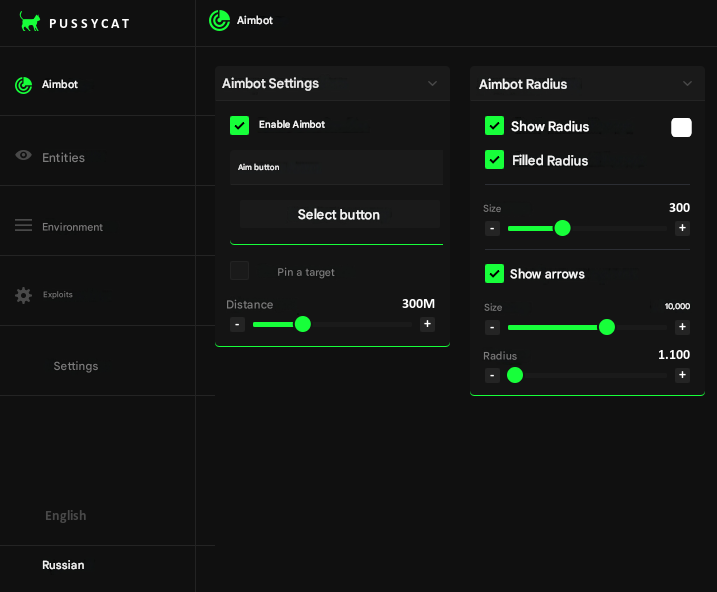The height and width of the screenshot is (592, 717).
Task: Click the Distance slider handle
Action: pos(303,324)
